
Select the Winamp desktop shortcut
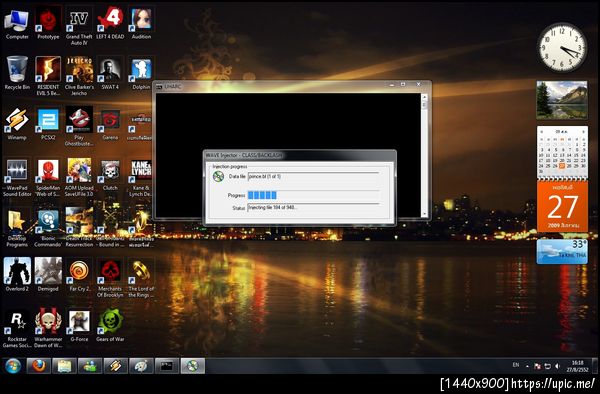[17, 124]
